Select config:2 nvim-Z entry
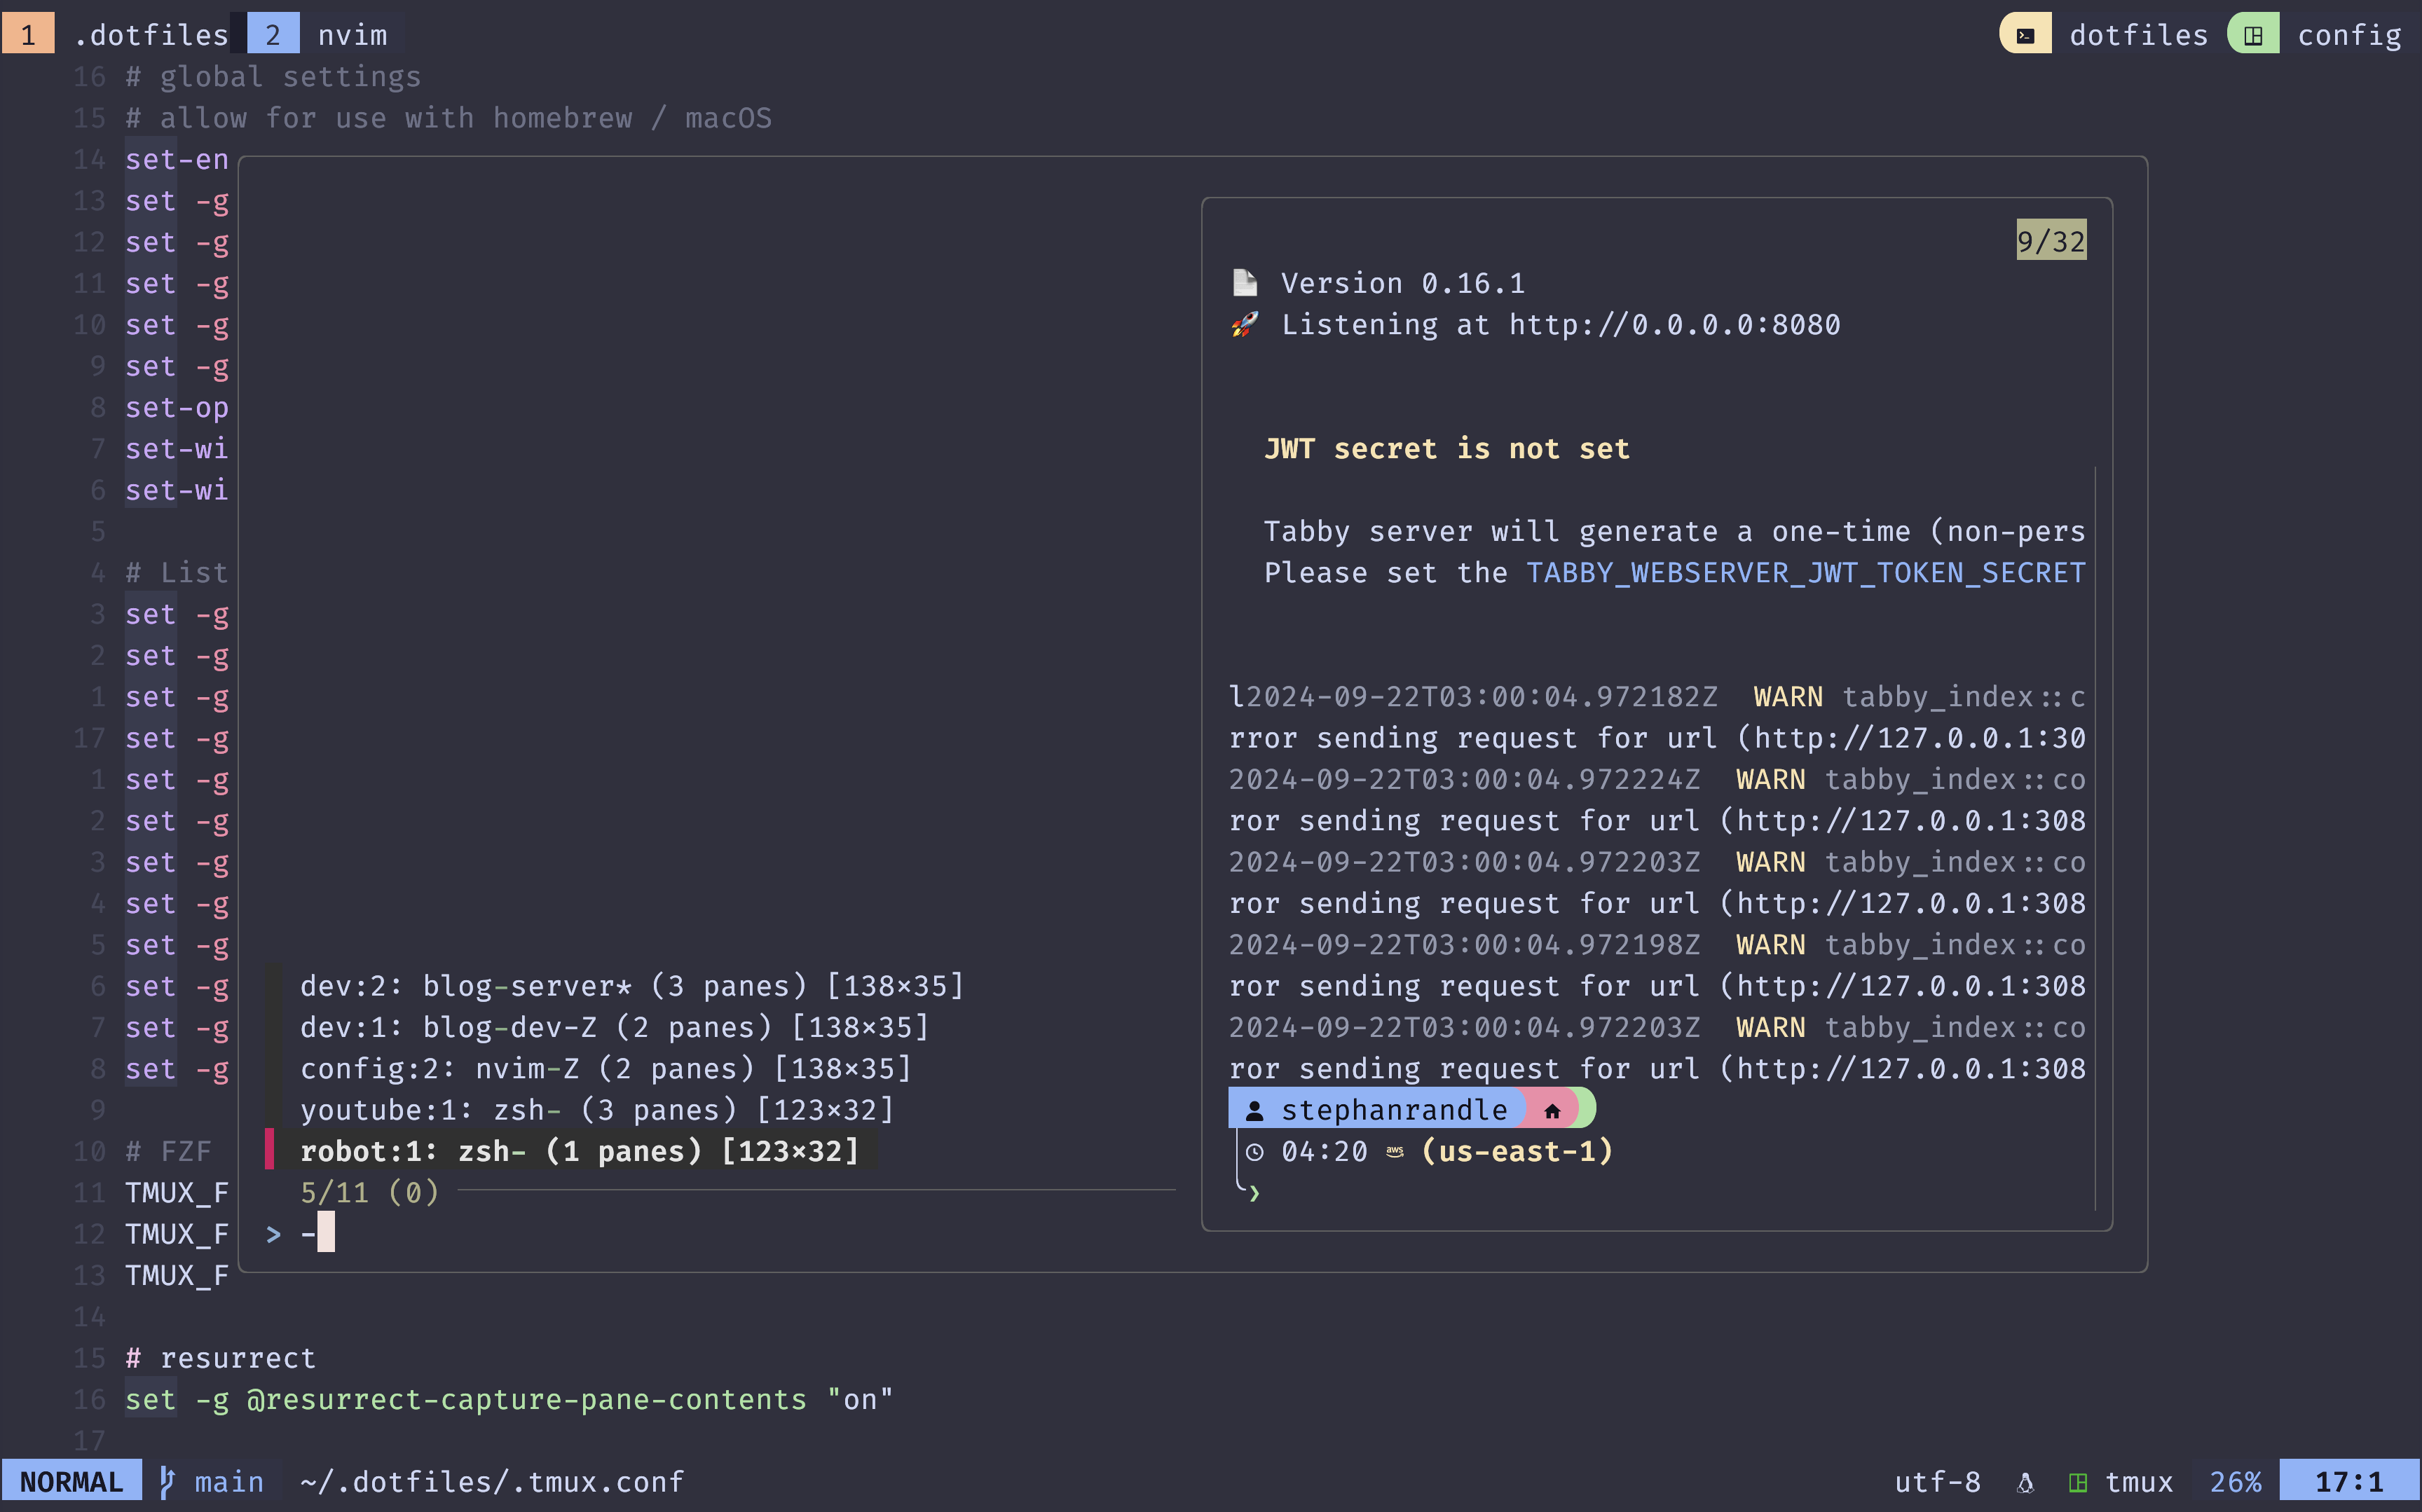 click(x=606, y=1068)
